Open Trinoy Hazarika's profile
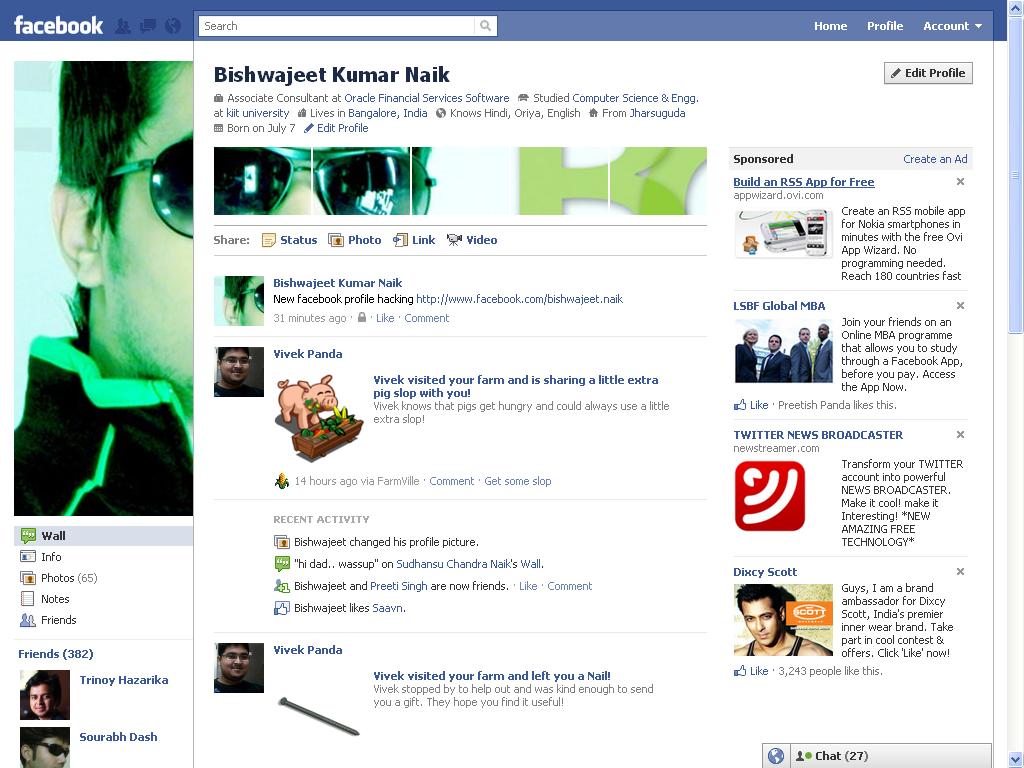This screenshot has height=768, width=1024. click(123, 680)
